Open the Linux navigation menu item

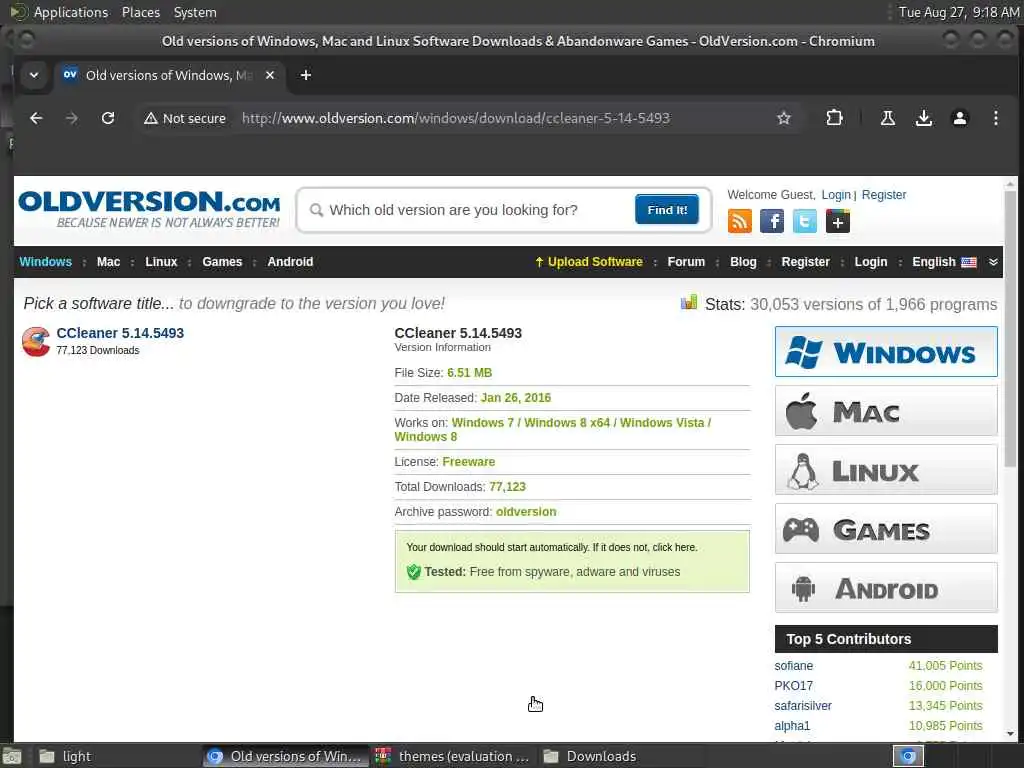[161, 262]
